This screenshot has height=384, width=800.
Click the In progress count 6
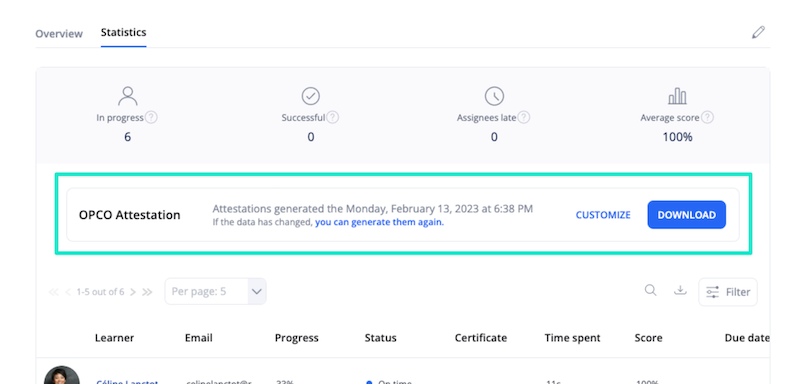point(127,137)
